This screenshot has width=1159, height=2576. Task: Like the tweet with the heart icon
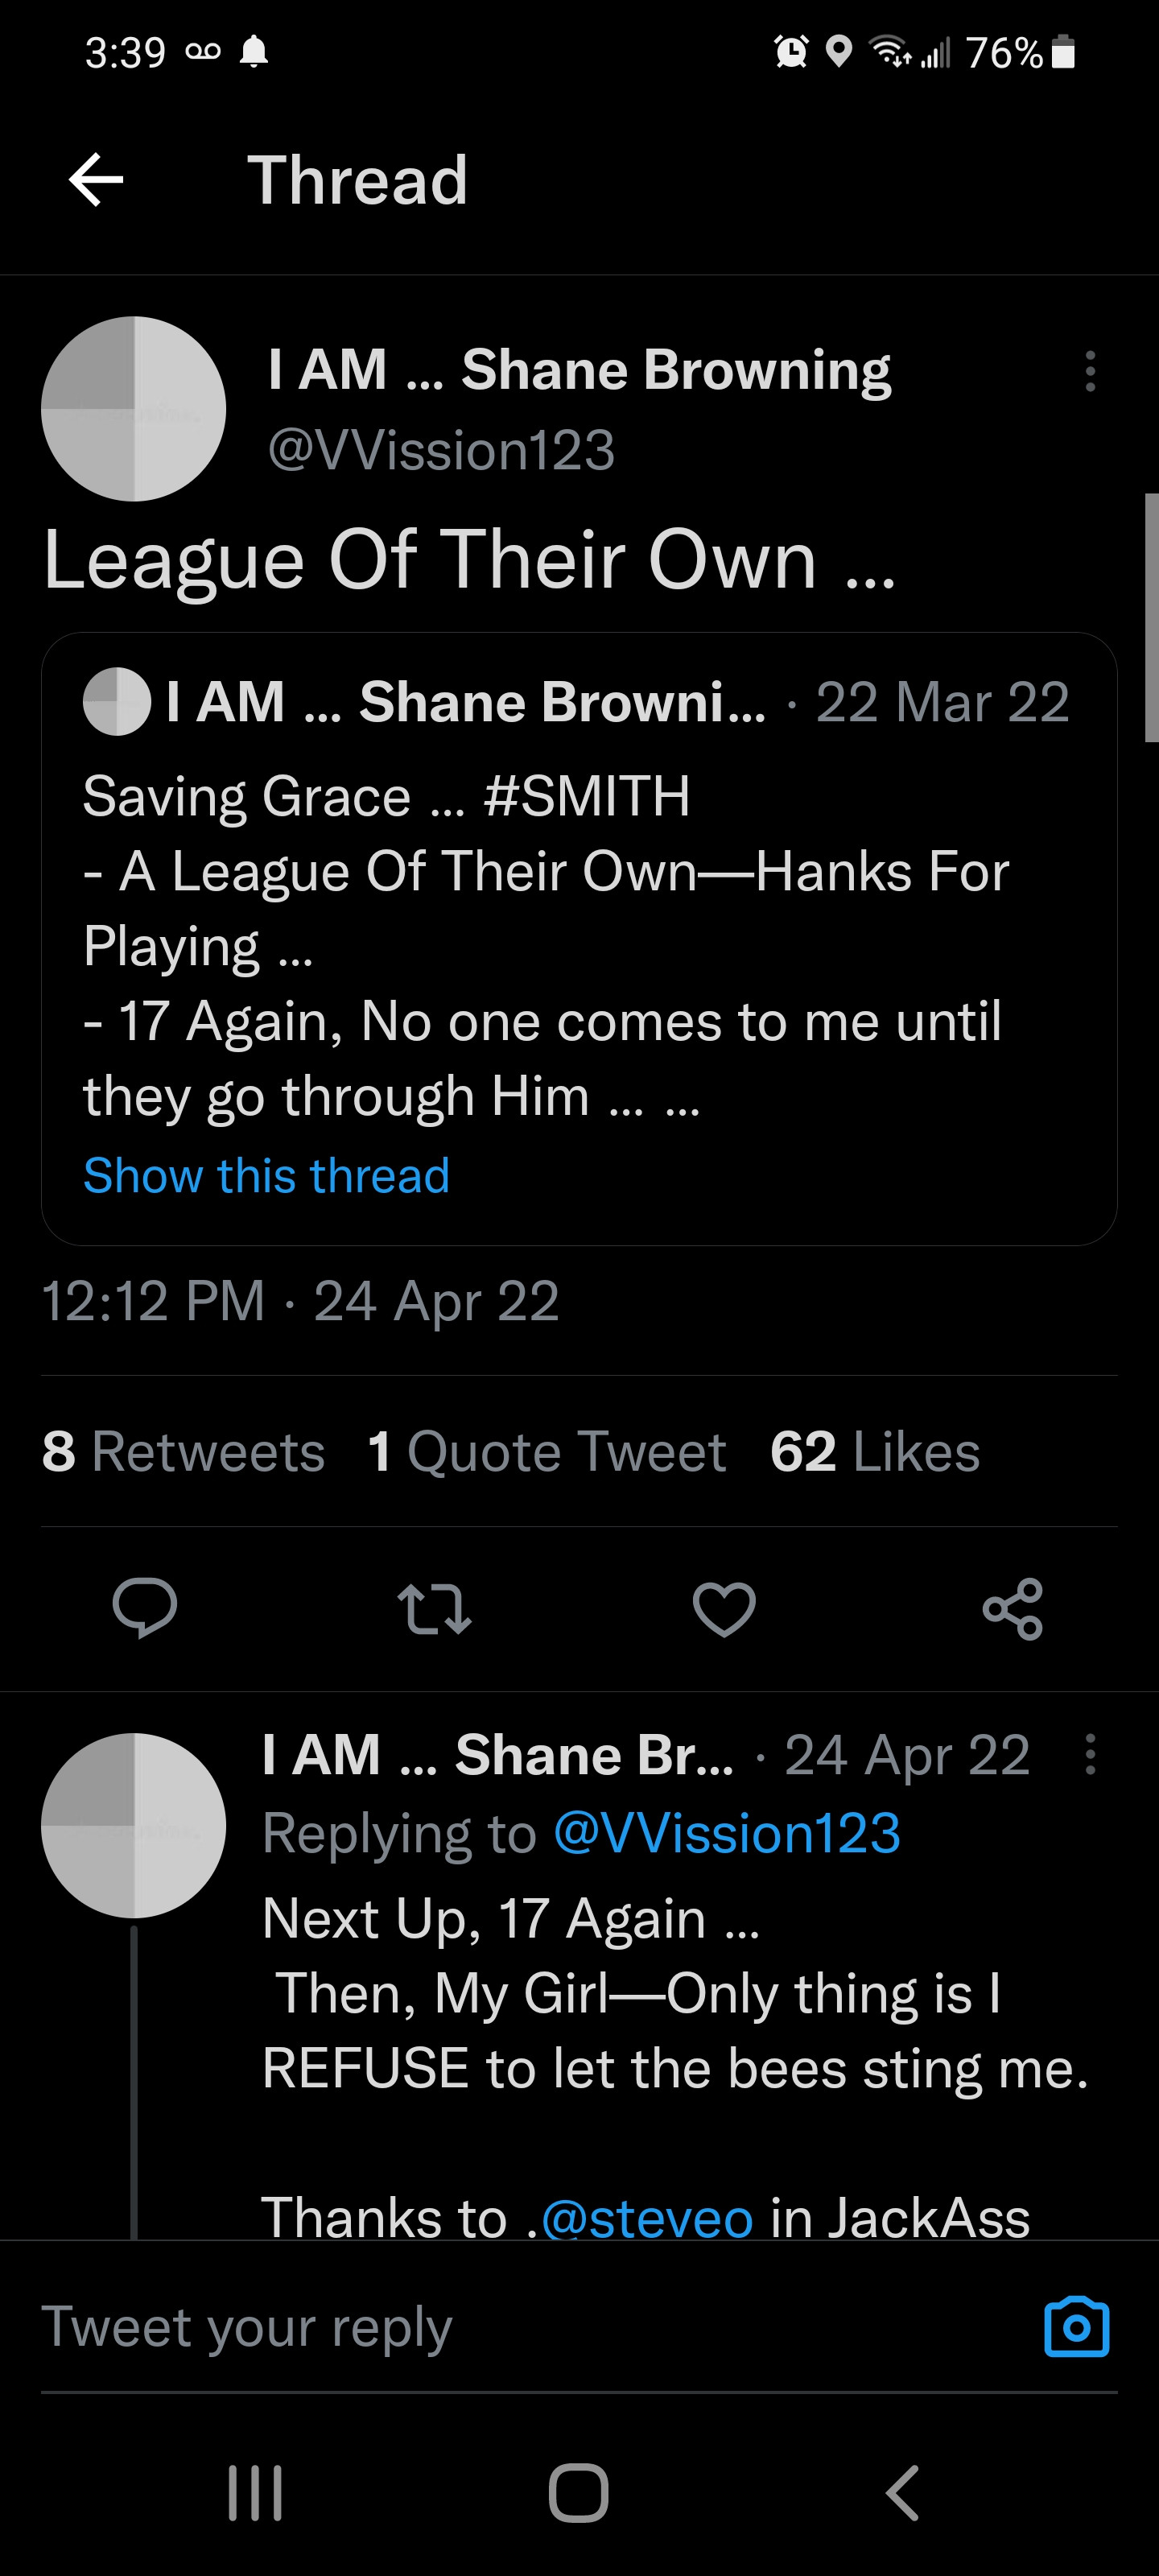(x=724, y=1608)
